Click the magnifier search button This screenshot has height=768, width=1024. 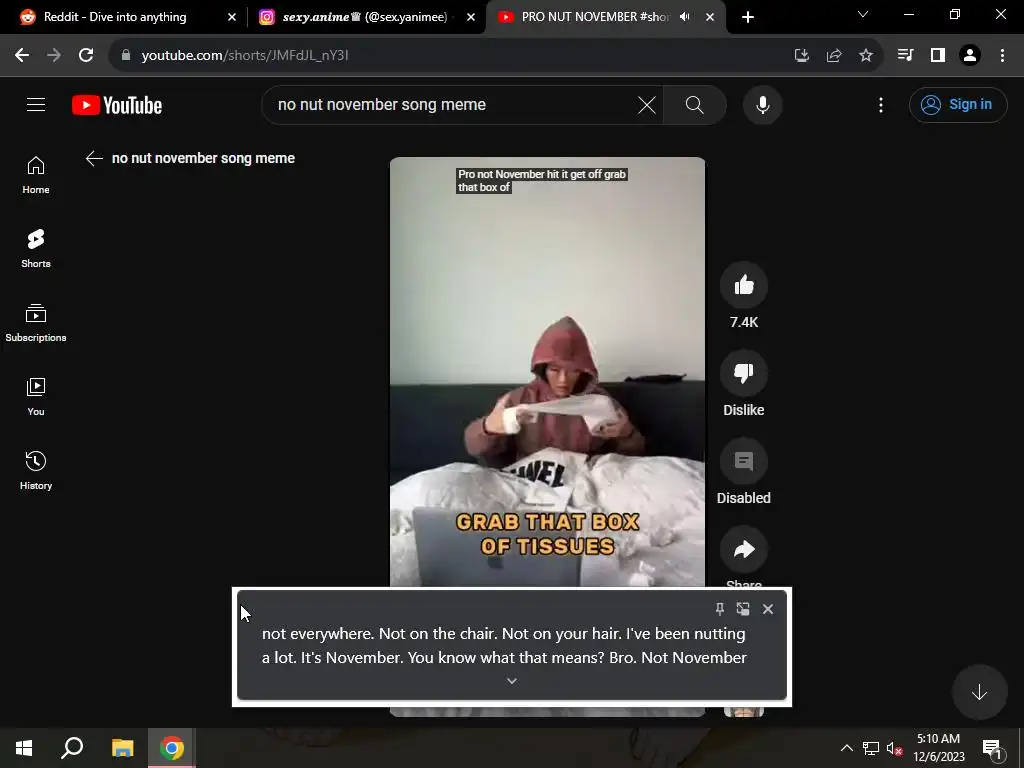tap(695, 104)
